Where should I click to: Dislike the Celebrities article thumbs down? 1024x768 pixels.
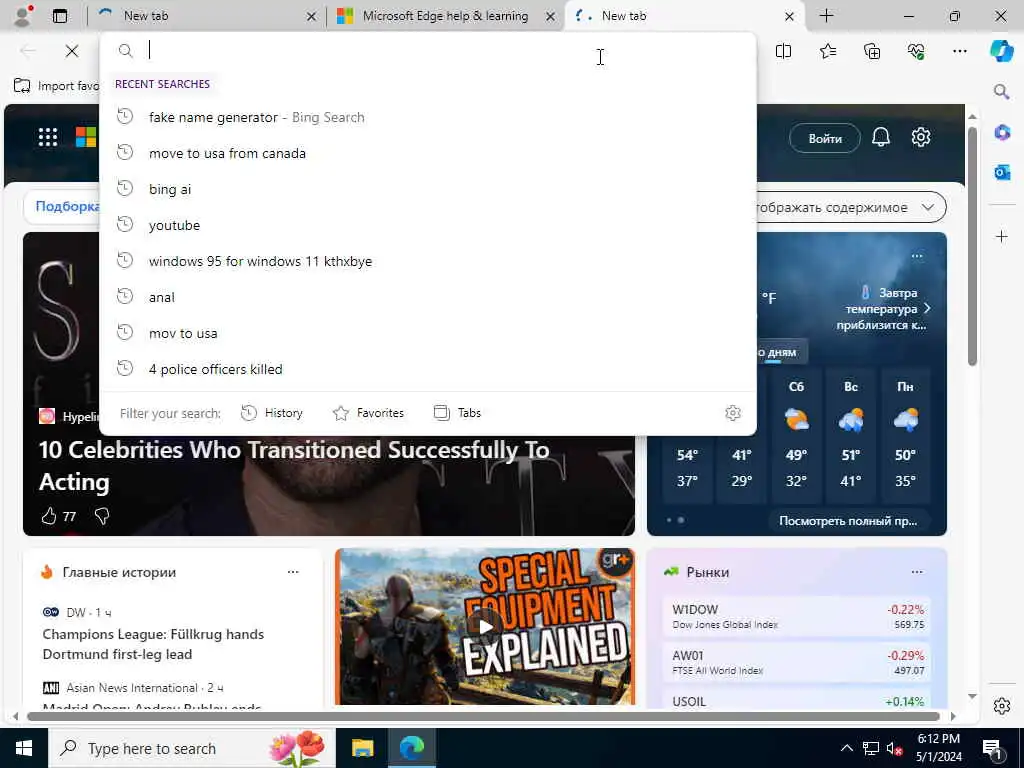pyautogui.click(x=102, y=517)
